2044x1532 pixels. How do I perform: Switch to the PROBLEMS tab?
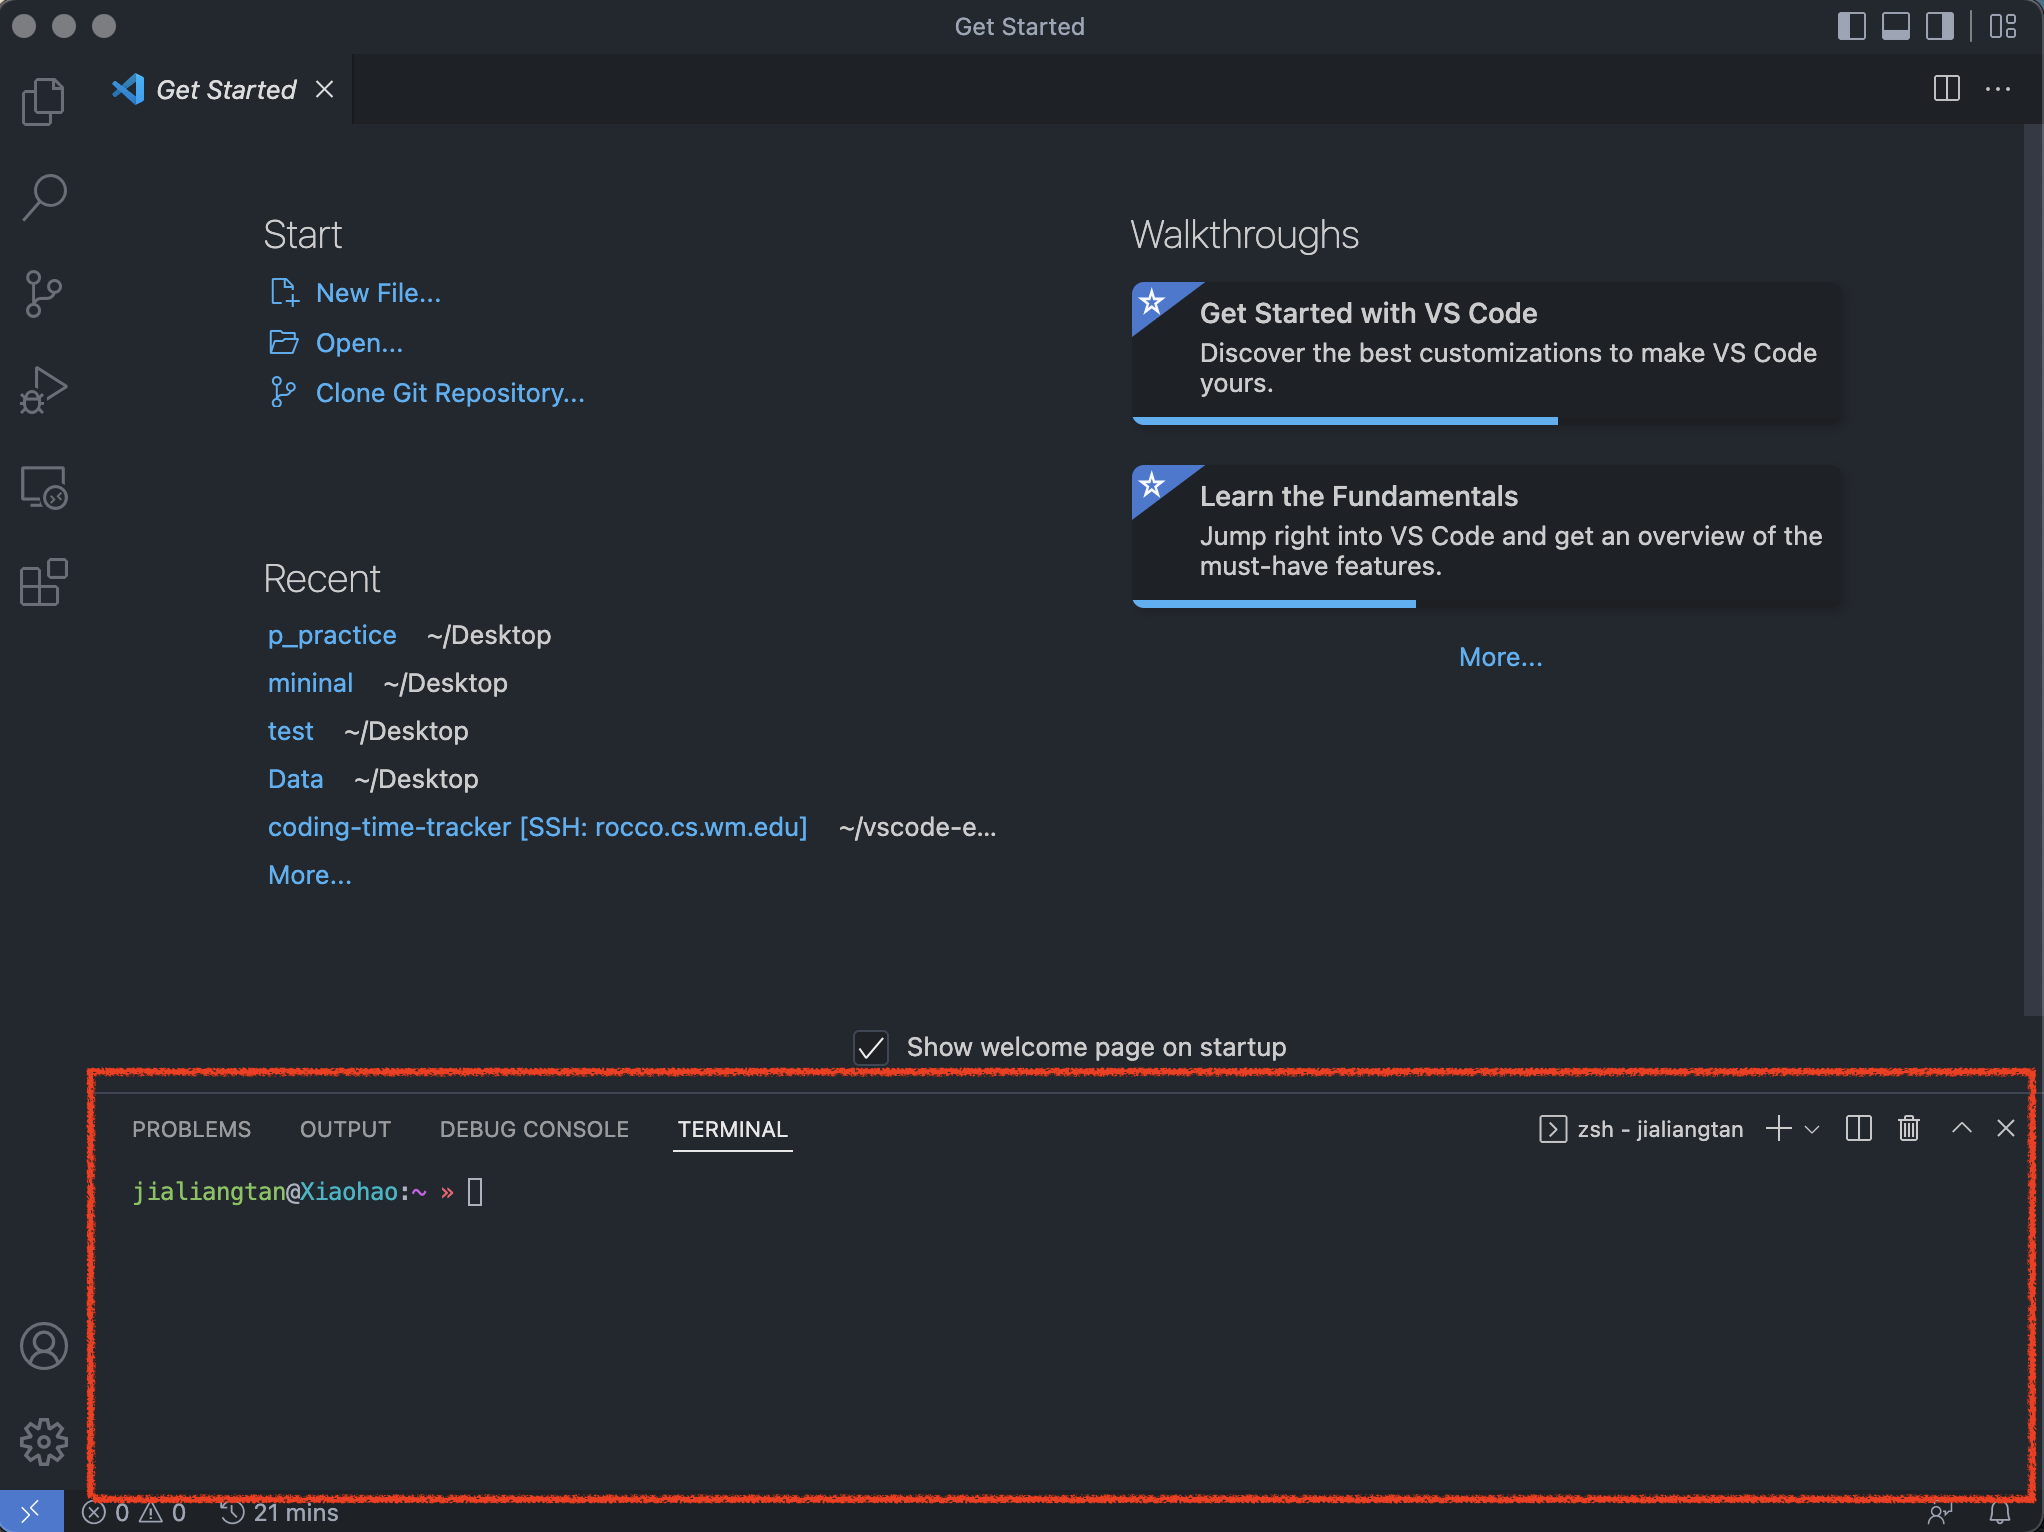click(191, 1129)
